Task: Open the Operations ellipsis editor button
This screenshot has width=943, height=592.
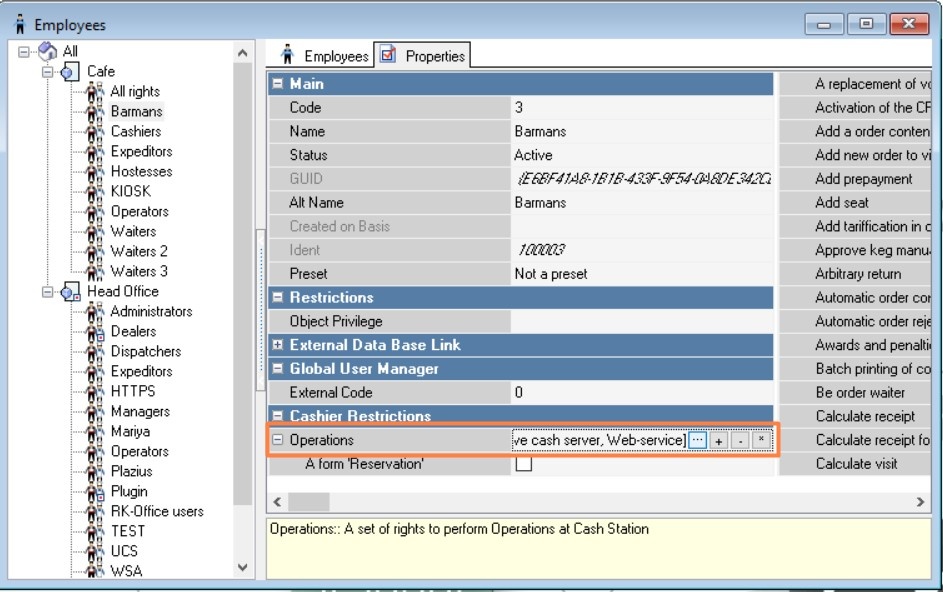Action: 698,440
